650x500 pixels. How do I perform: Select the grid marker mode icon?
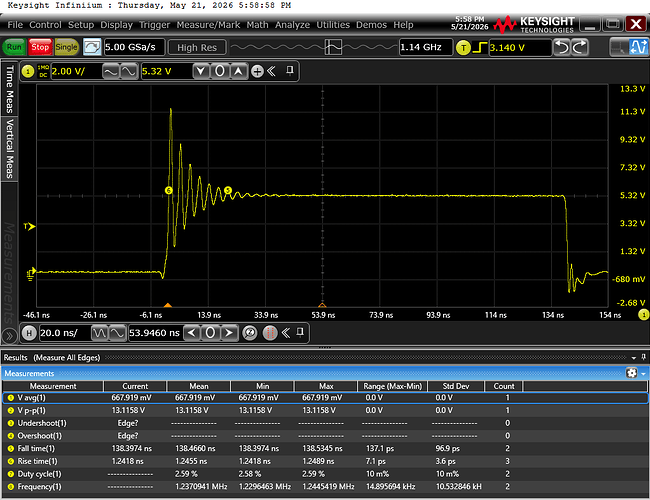click(619, 47)
